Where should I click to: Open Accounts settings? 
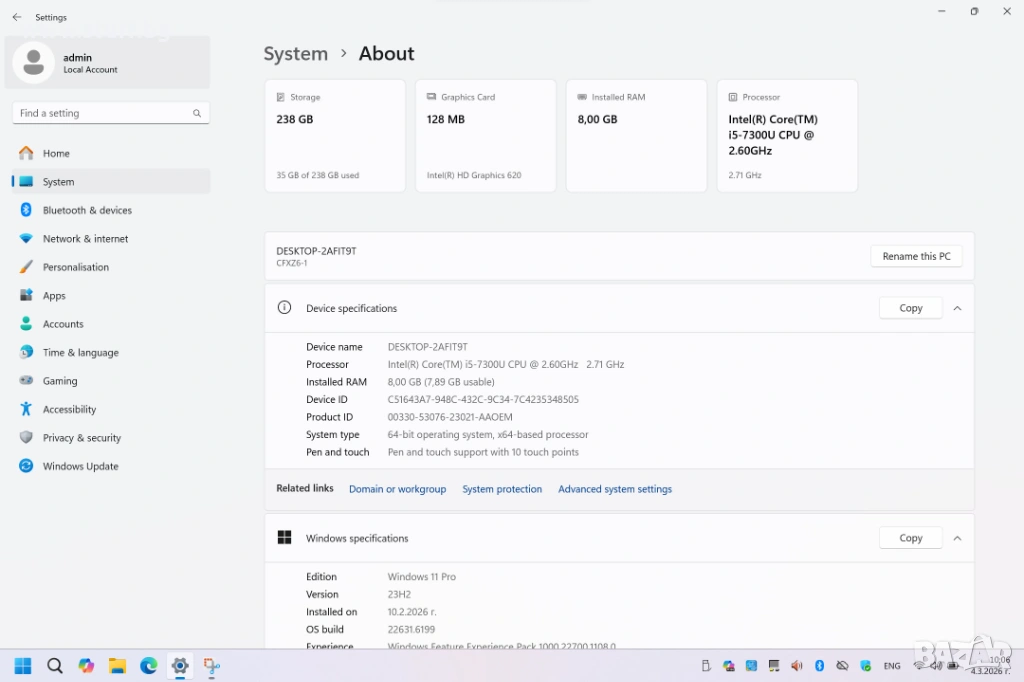[63, 324]
